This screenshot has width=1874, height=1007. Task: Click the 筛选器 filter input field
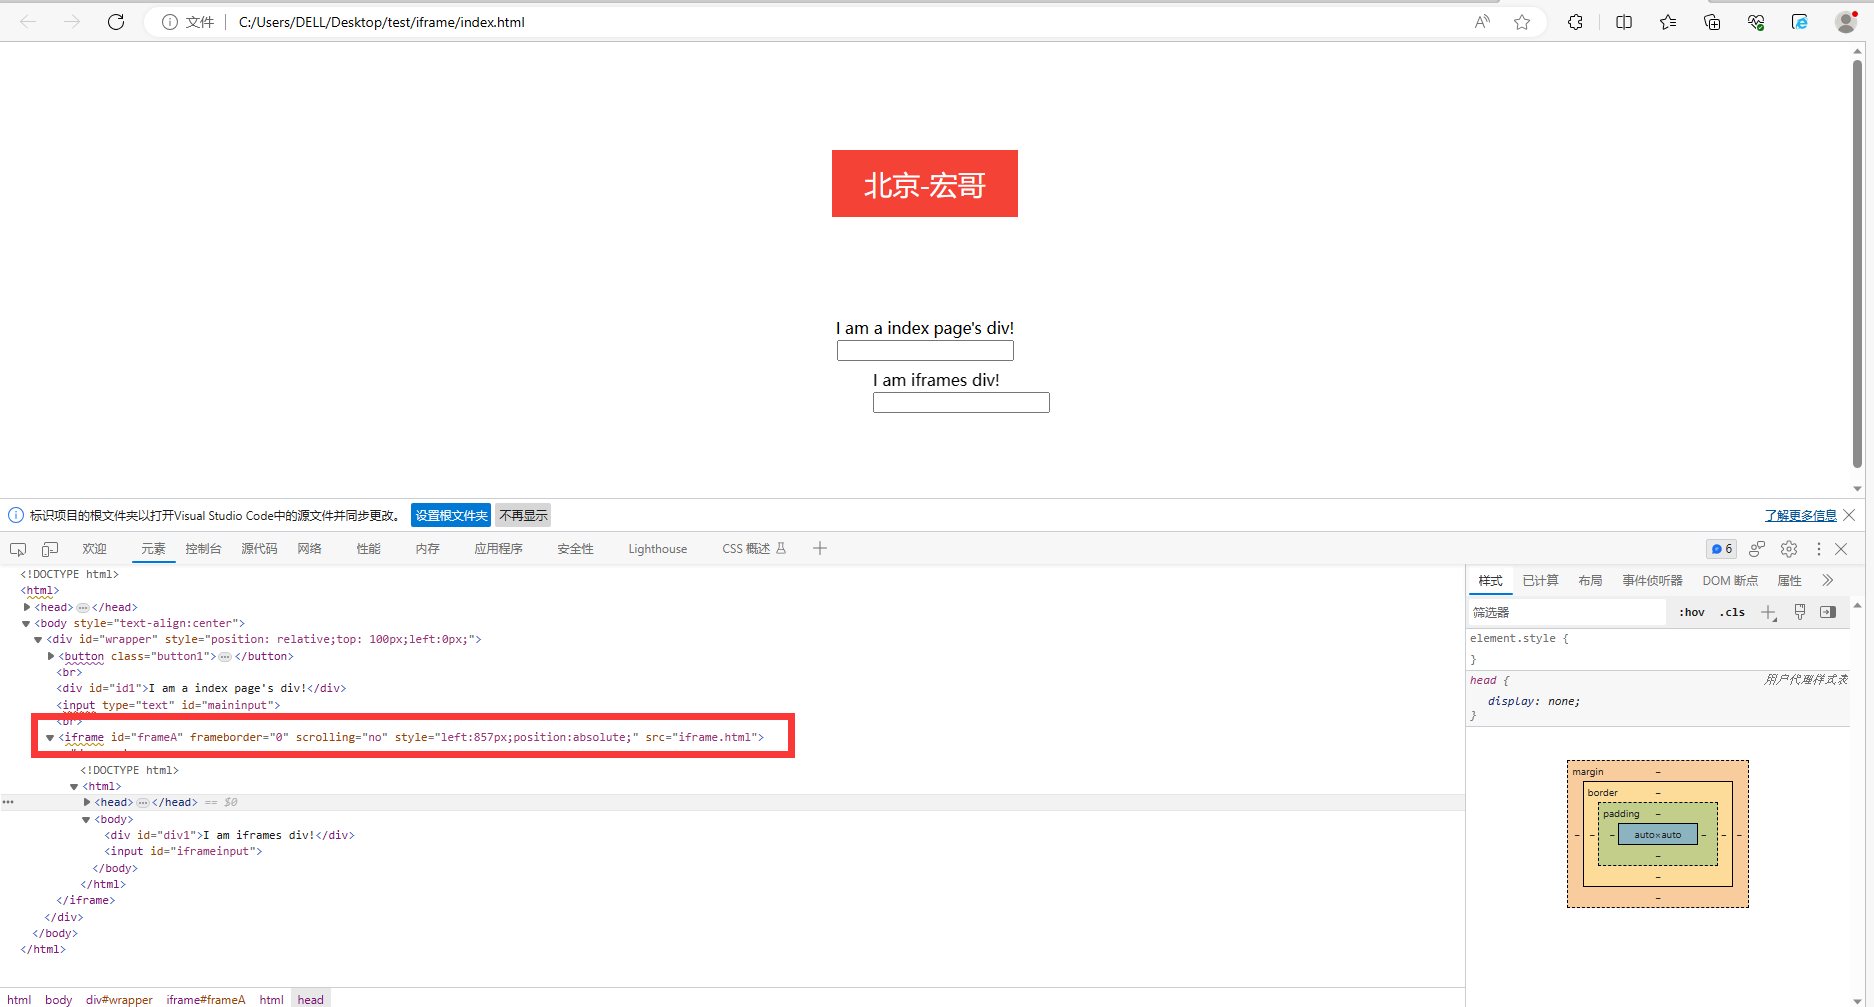[1565, 612]
